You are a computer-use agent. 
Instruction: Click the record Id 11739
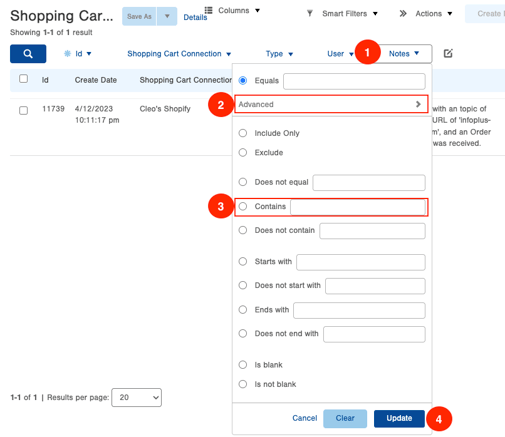(x=53, y=109)
